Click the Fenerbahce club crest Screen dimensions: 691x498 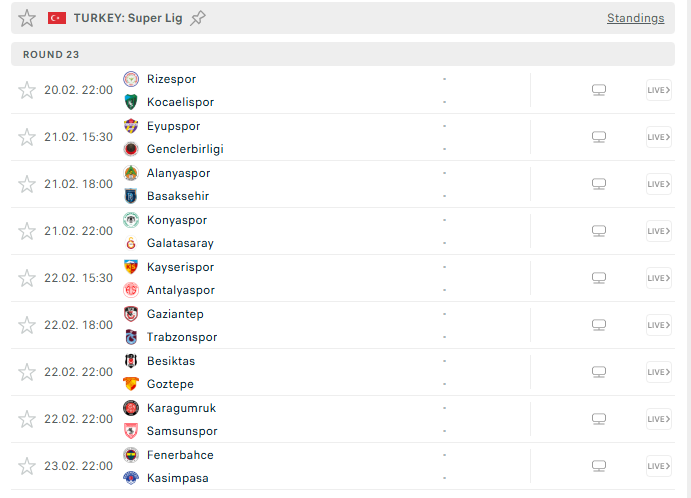(131, 455)
